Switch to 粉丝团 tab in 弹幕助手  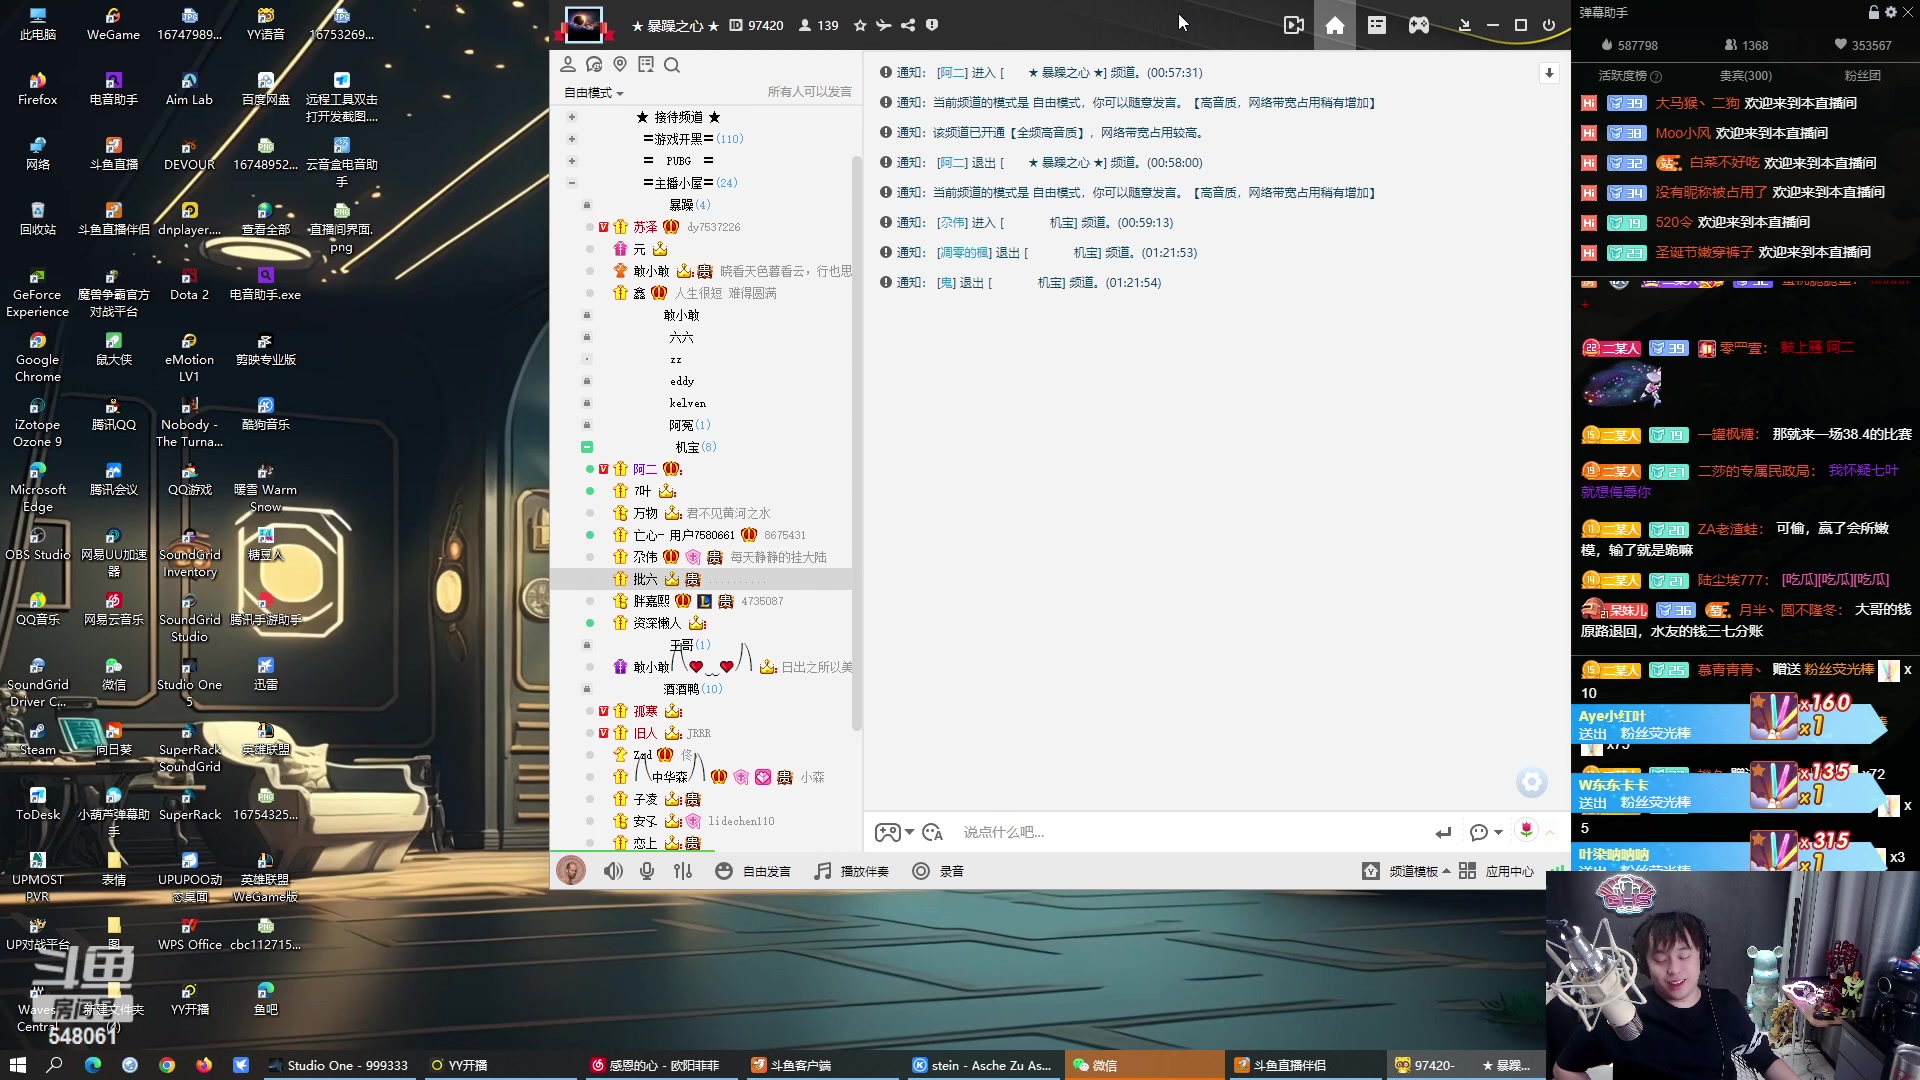coord(1862,75)
